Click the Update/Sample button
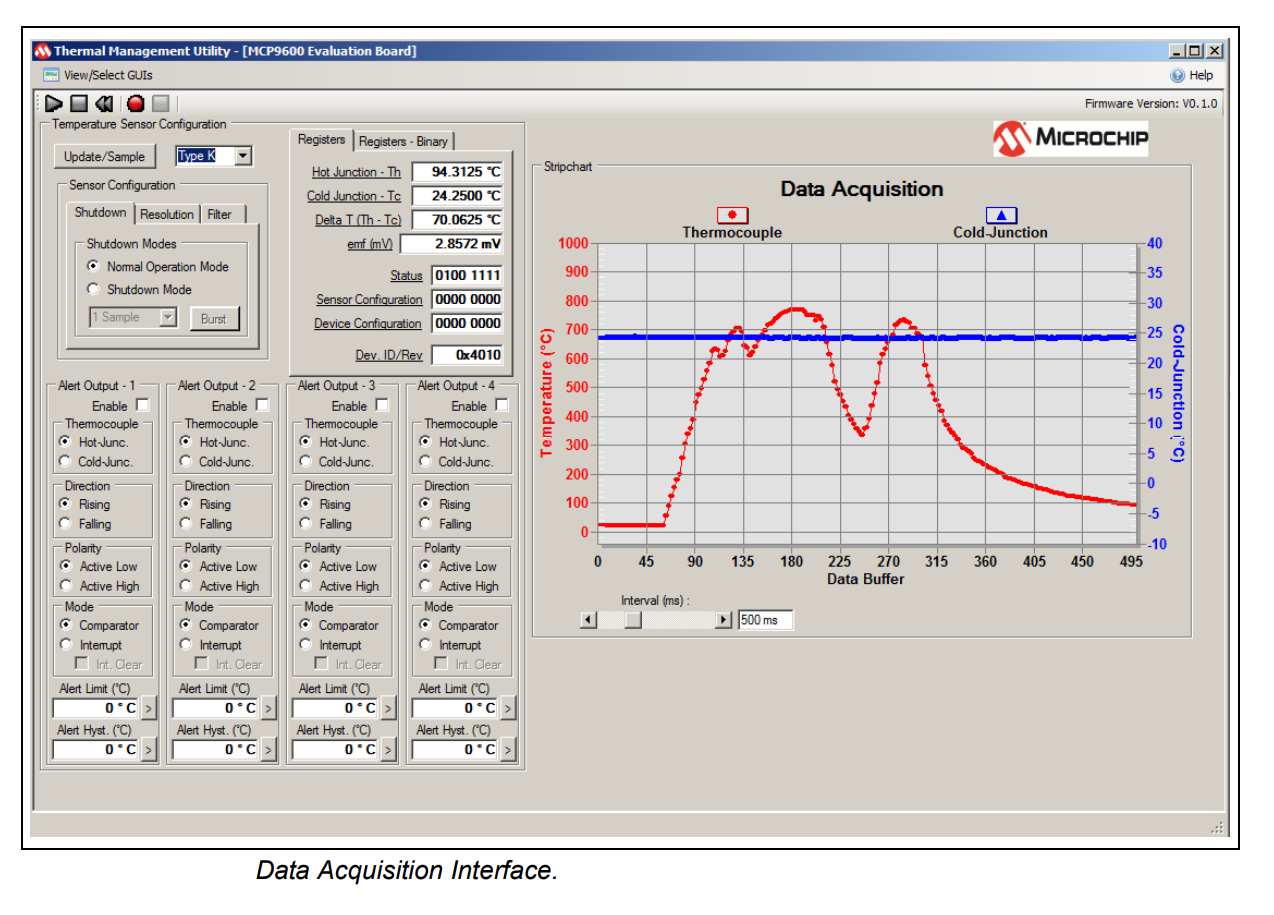The height and width of the screenshot is (915, 1274). 104,157
